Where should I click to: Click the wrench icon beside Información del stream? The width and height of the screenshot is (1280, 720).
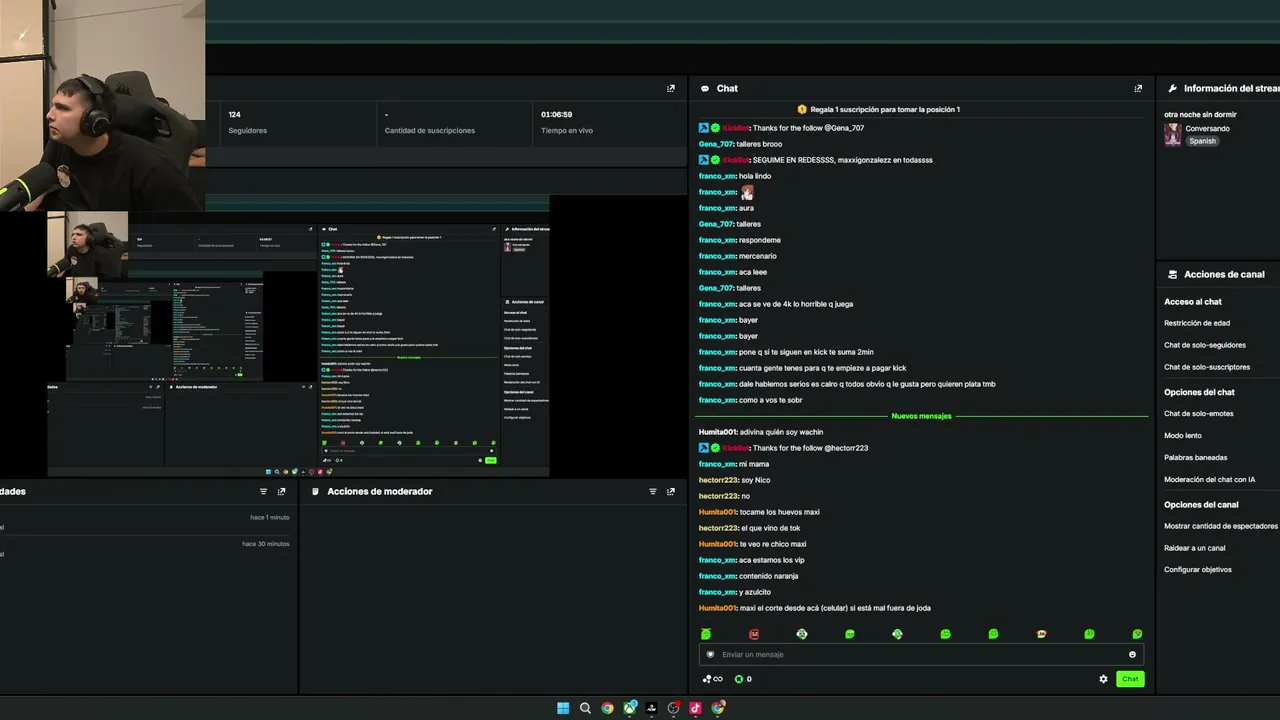click(1172, 88)
